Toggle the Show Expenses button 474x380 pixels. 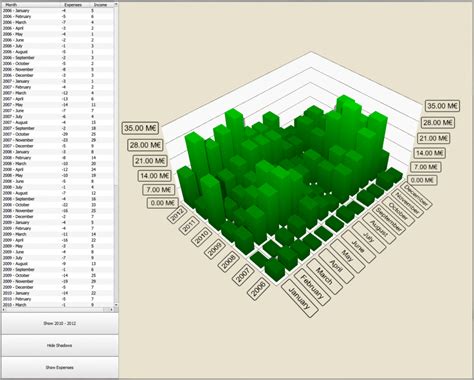59,367
